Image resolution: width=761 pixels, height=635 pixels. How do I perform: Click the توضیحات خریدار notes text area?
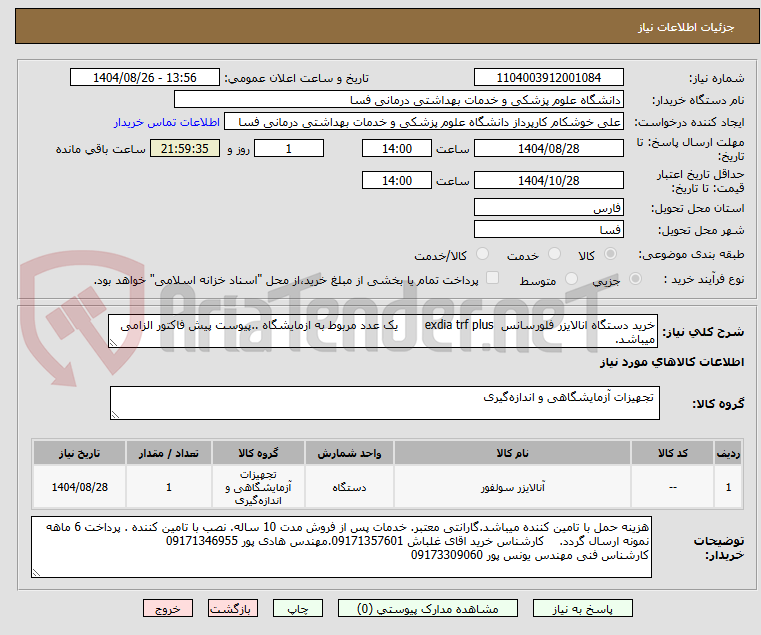341,547
